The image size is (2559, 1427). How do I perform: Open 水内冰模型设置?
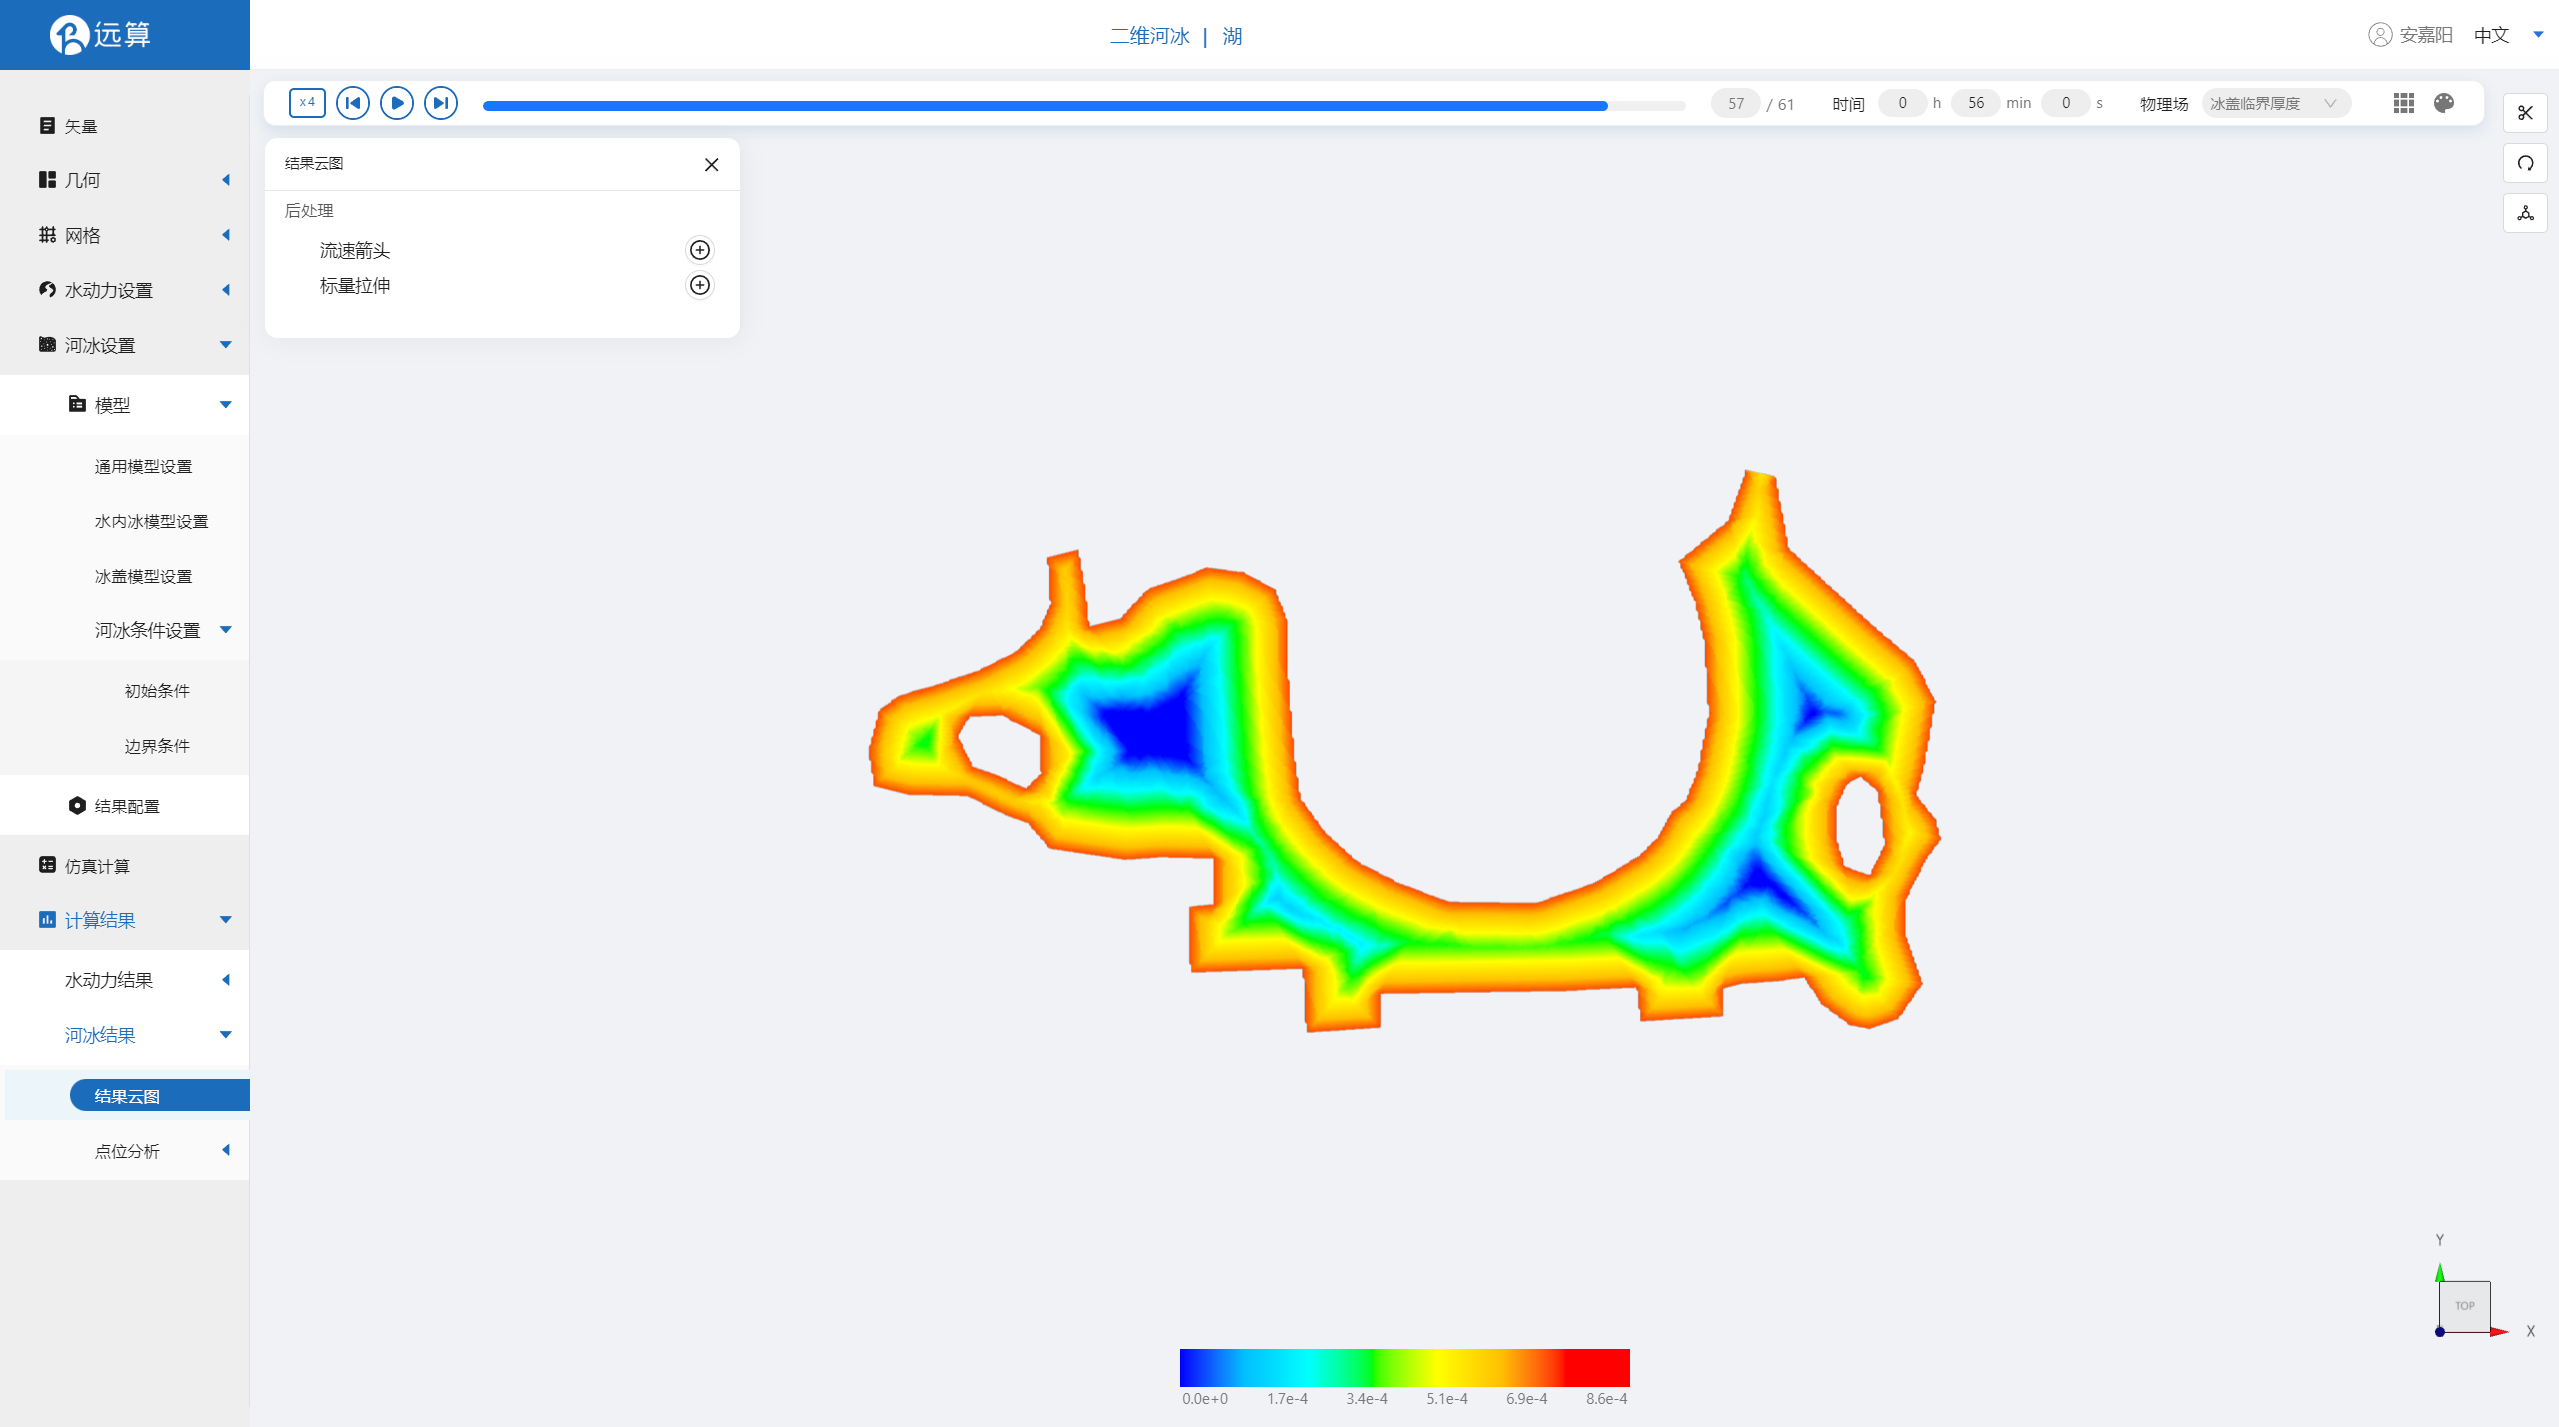tap(151, 522)
